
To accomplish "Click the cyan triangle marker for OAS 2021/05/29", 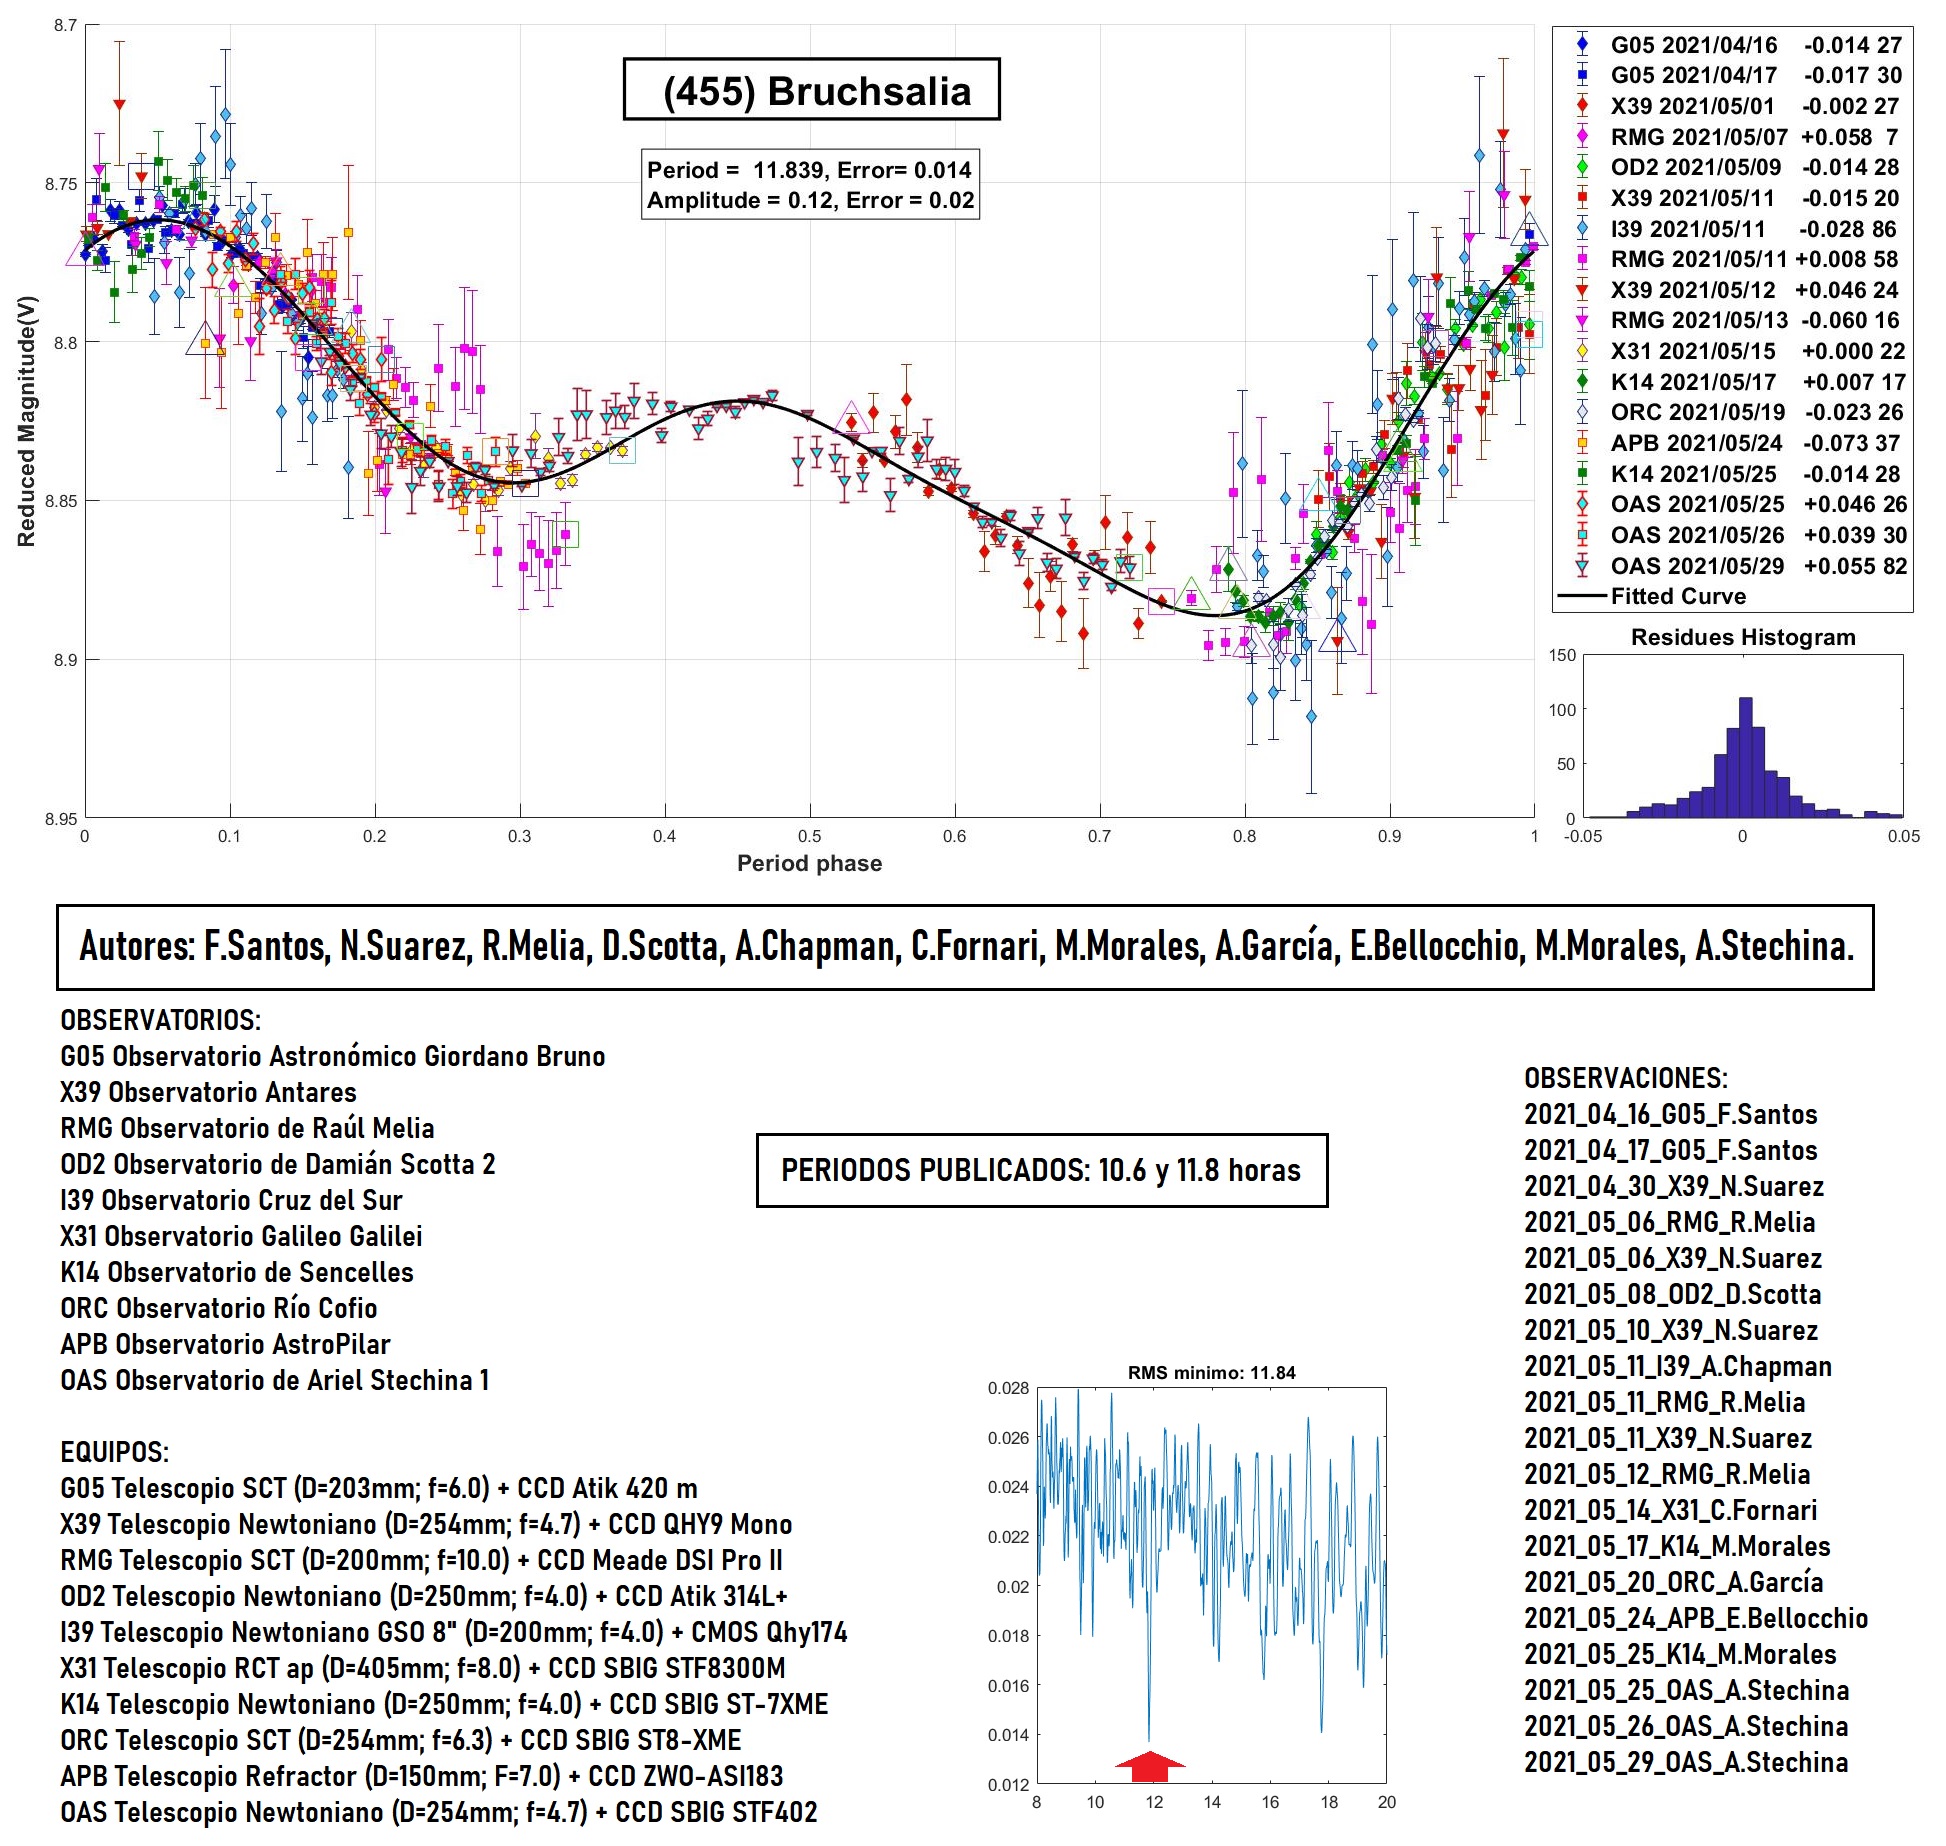I will pyautogui.click(x=1582, y=566).
